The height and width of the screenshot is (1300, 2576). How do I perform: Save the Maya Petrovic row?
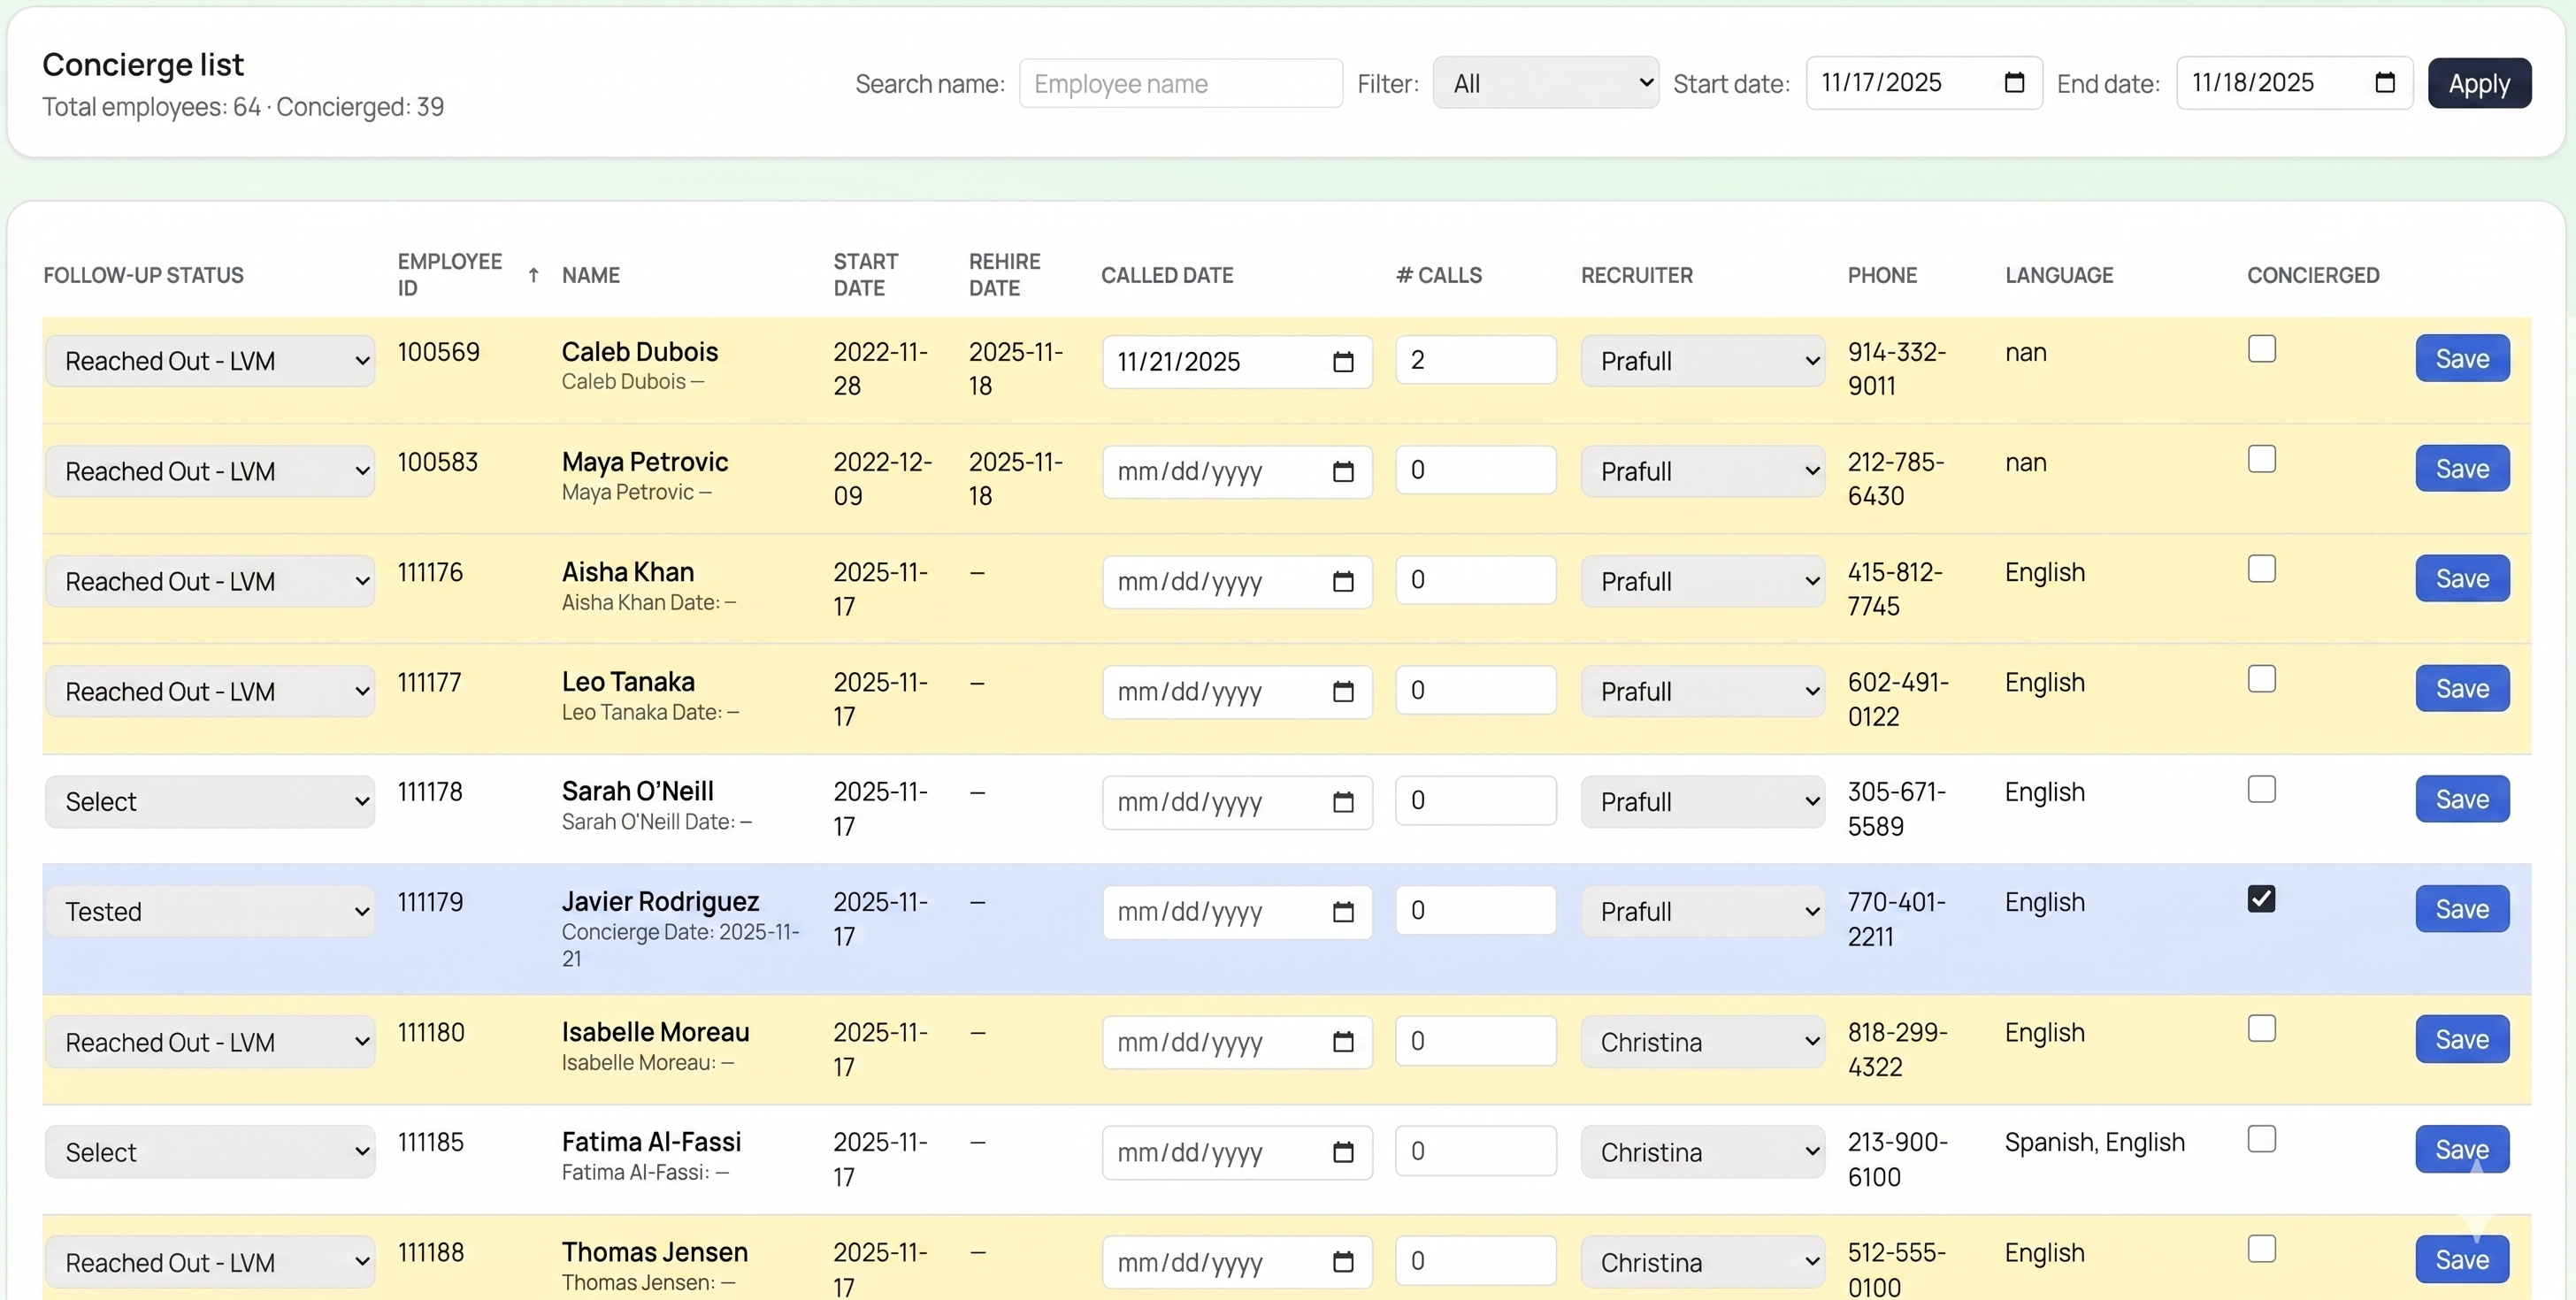(x=2462, y=468)
